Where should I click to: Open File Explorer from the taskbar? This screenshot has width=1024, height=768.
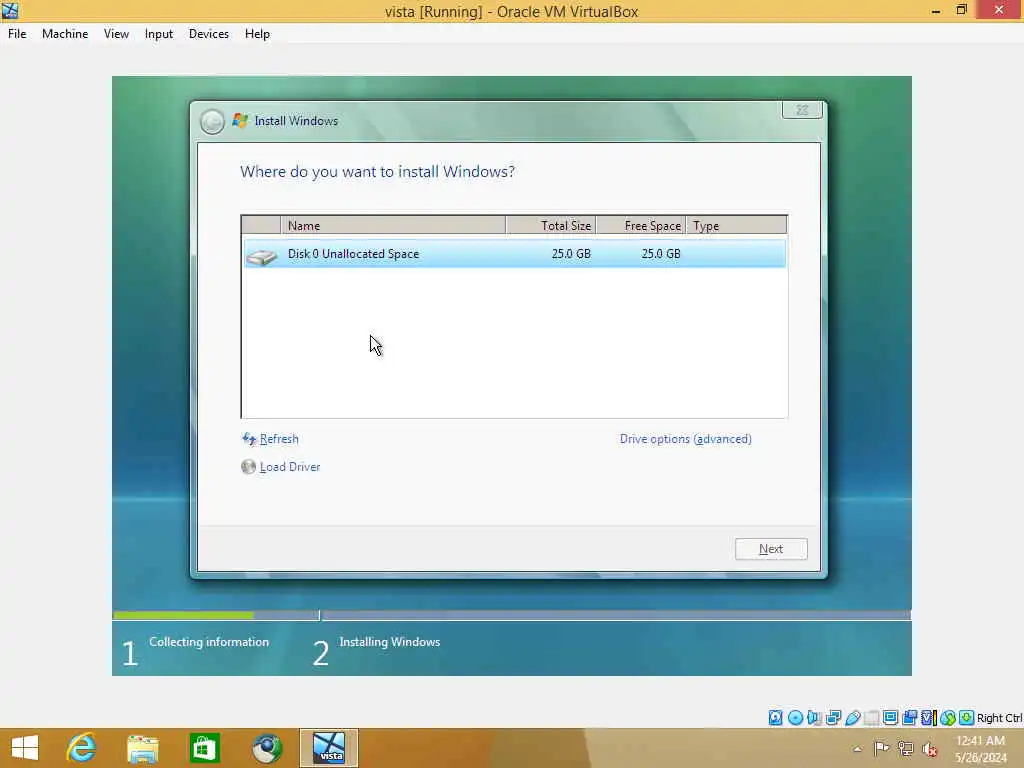pos(142,748)
